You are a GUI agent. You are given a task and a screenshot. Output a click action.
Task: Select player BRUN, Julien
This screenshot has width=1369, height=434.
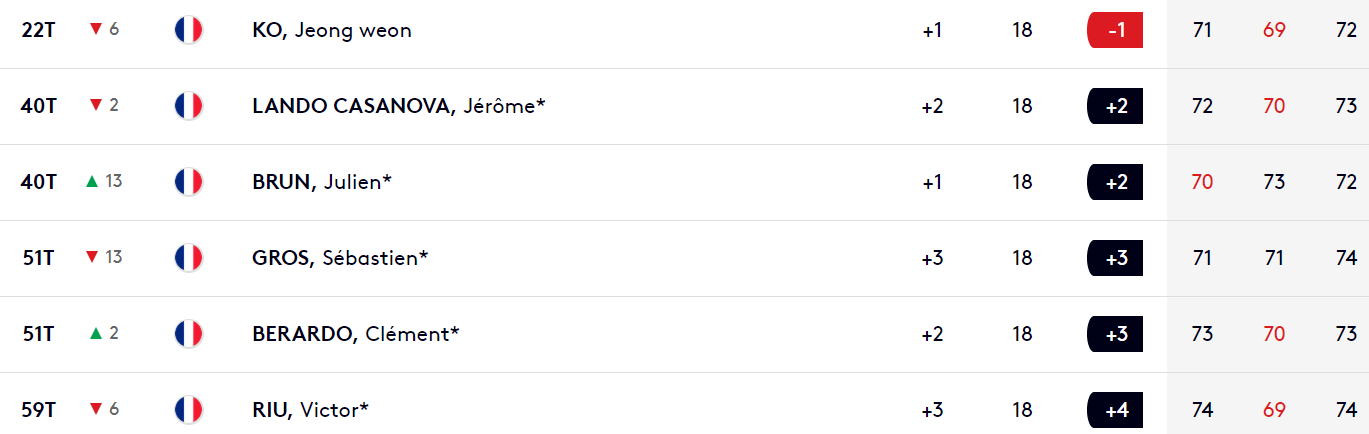tap(321, 181)
